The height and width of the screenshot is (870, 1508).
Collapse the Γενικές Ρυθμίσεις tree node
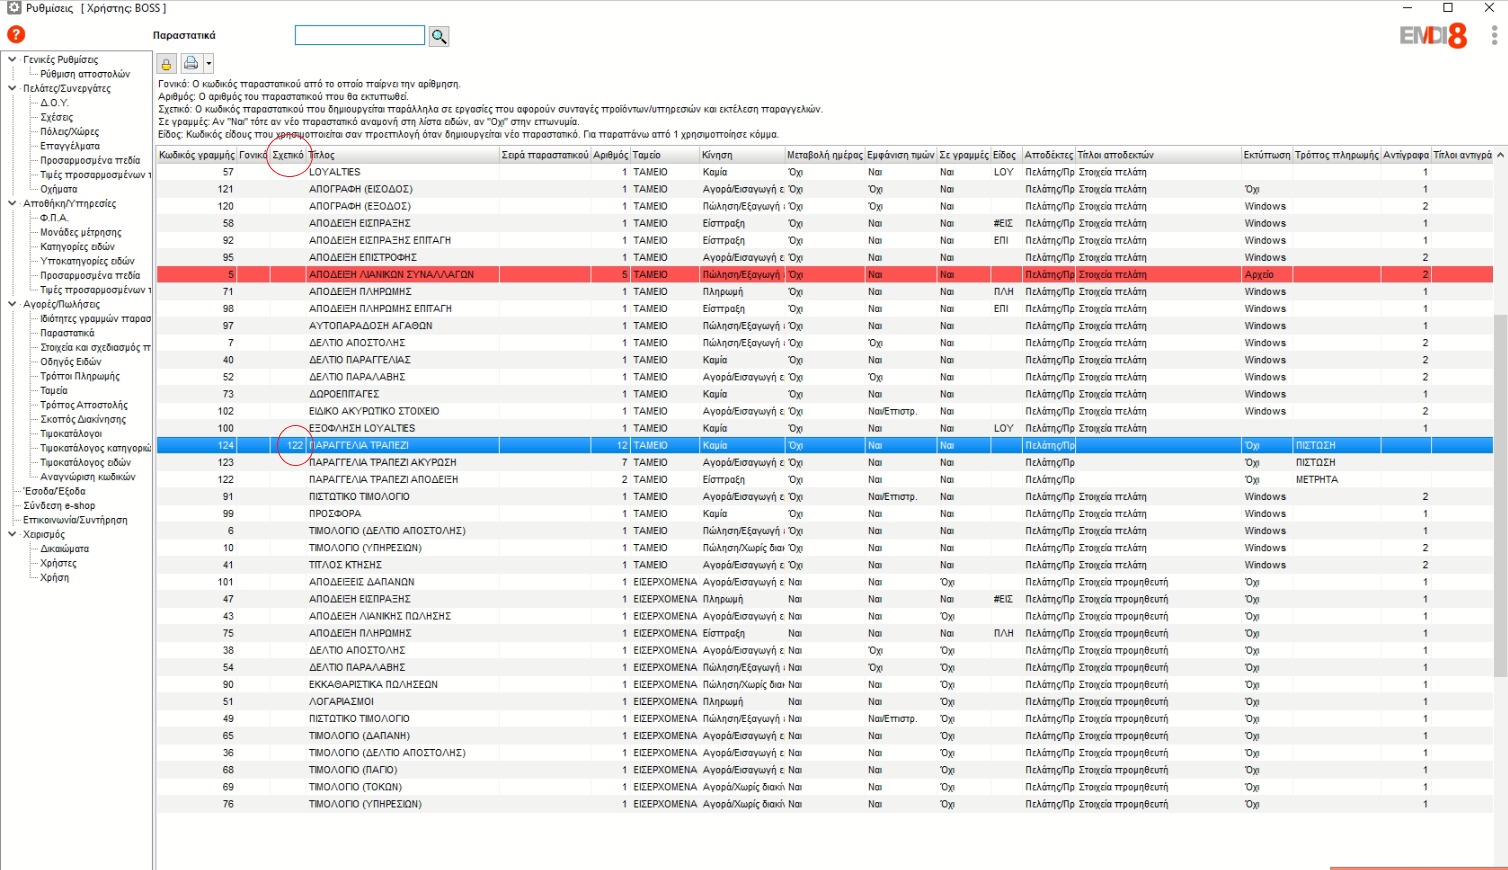[12, 59]
